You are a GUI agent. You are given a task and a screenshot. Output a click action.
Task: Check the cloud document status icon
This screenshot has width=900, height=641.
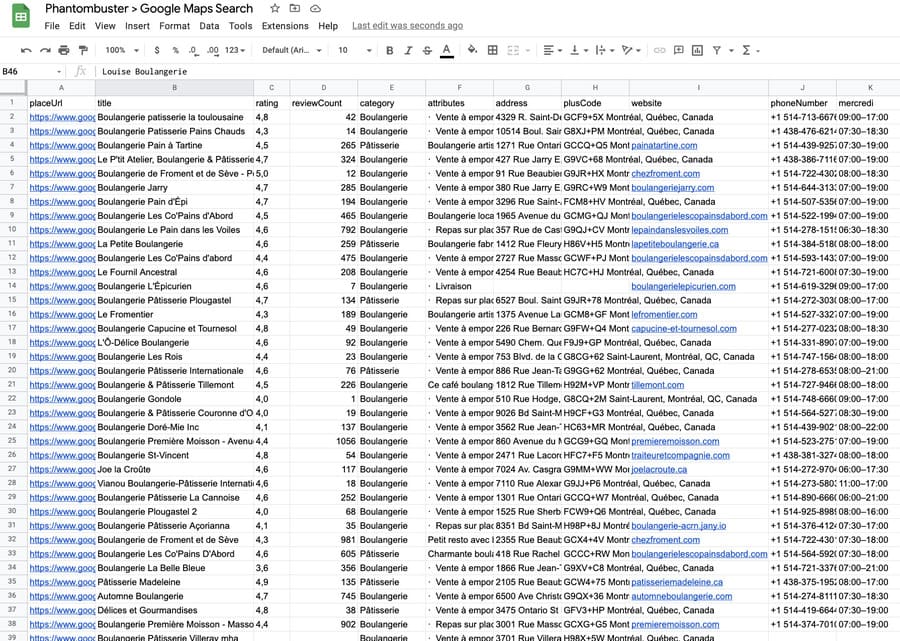(x=315, y=9)
